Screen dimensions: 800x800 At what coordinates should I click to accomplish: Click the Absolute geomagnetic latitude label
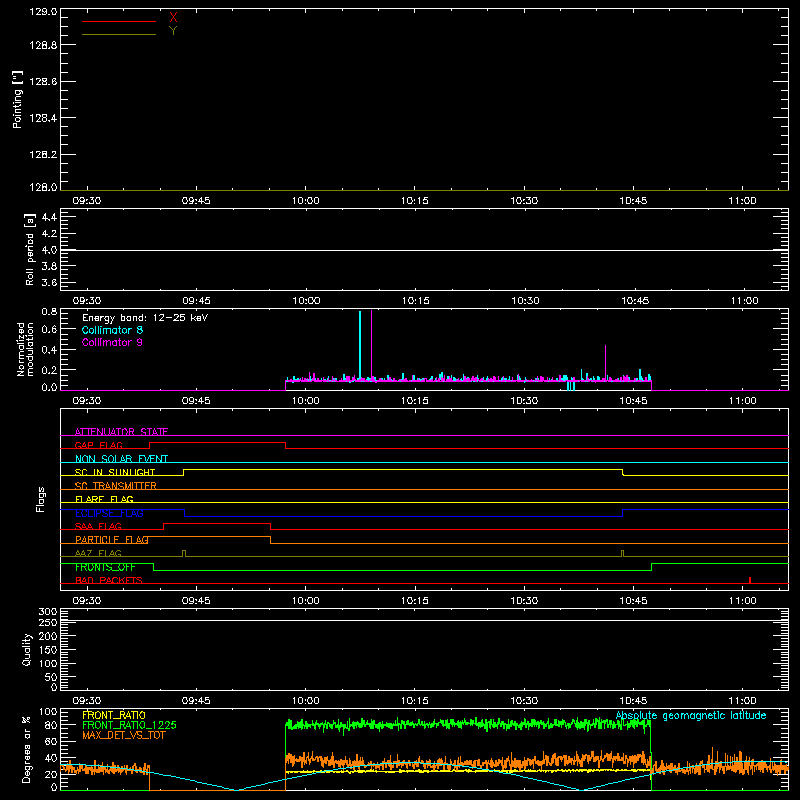tap(691, 716)
